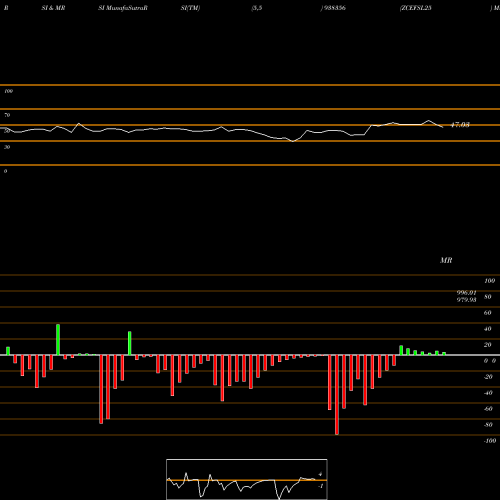
Task: Click the tallest green MR histogram bar
Action: [58, 340]
